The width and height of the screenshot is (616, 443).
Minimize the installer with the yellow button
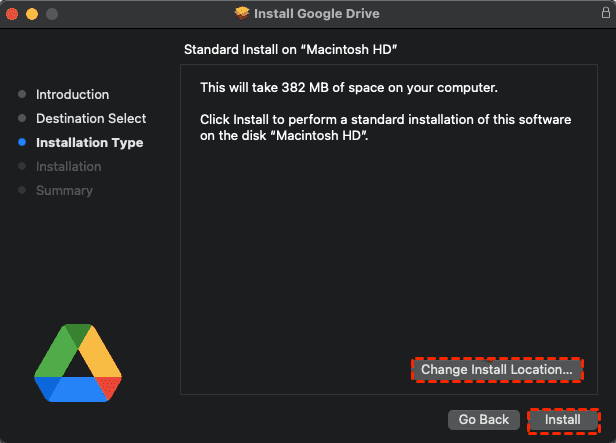coord(32,14)
